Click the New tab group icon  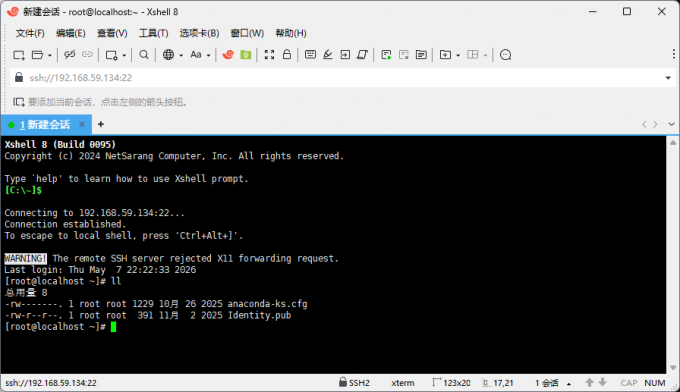[x=445, y=55]
